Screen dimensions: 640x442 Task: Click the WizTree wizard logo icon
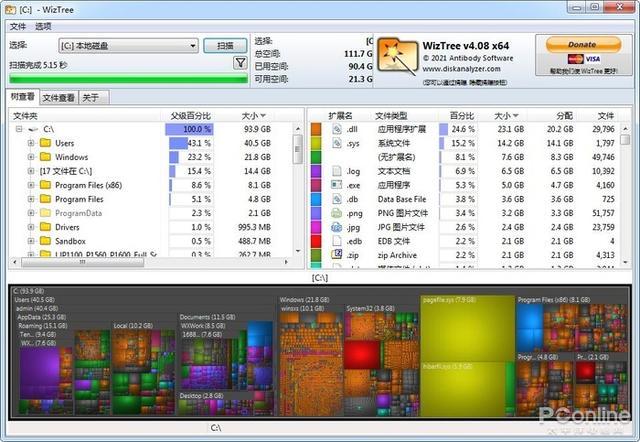(x=398, y=57)
